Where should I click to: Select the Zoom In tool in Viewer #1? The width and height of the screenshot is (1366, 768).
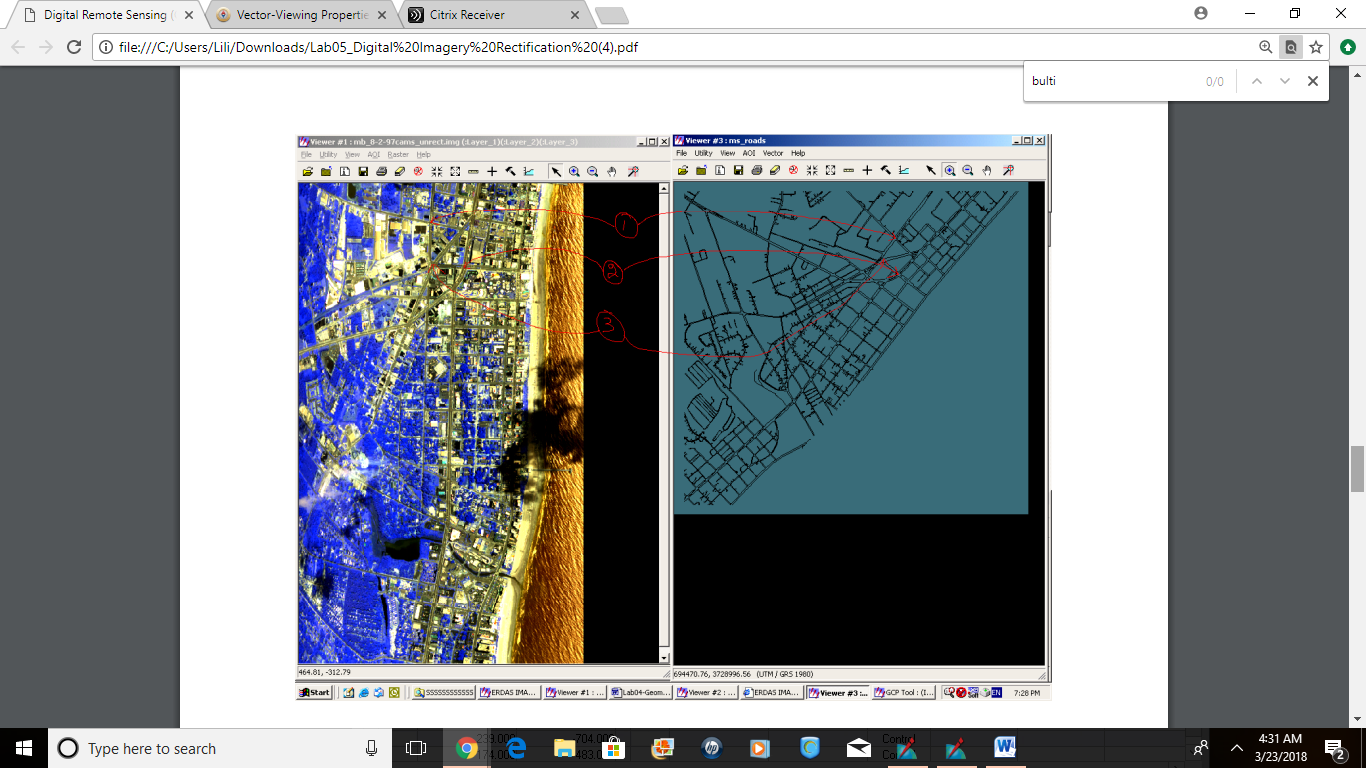pyautogui.click(x=575, y=171)
